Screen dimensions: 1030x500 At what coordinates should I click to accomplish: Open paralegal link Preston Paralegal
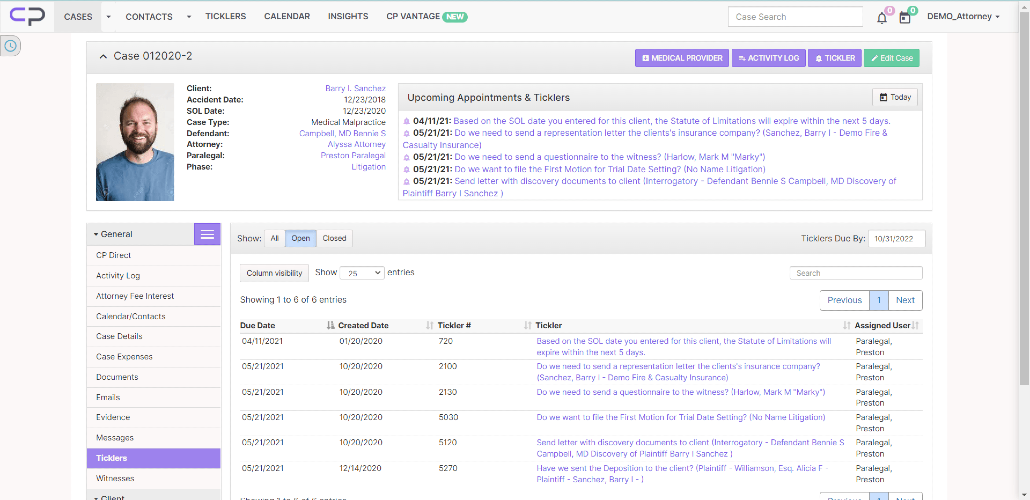pyautogui.click(x=353, y=155)
